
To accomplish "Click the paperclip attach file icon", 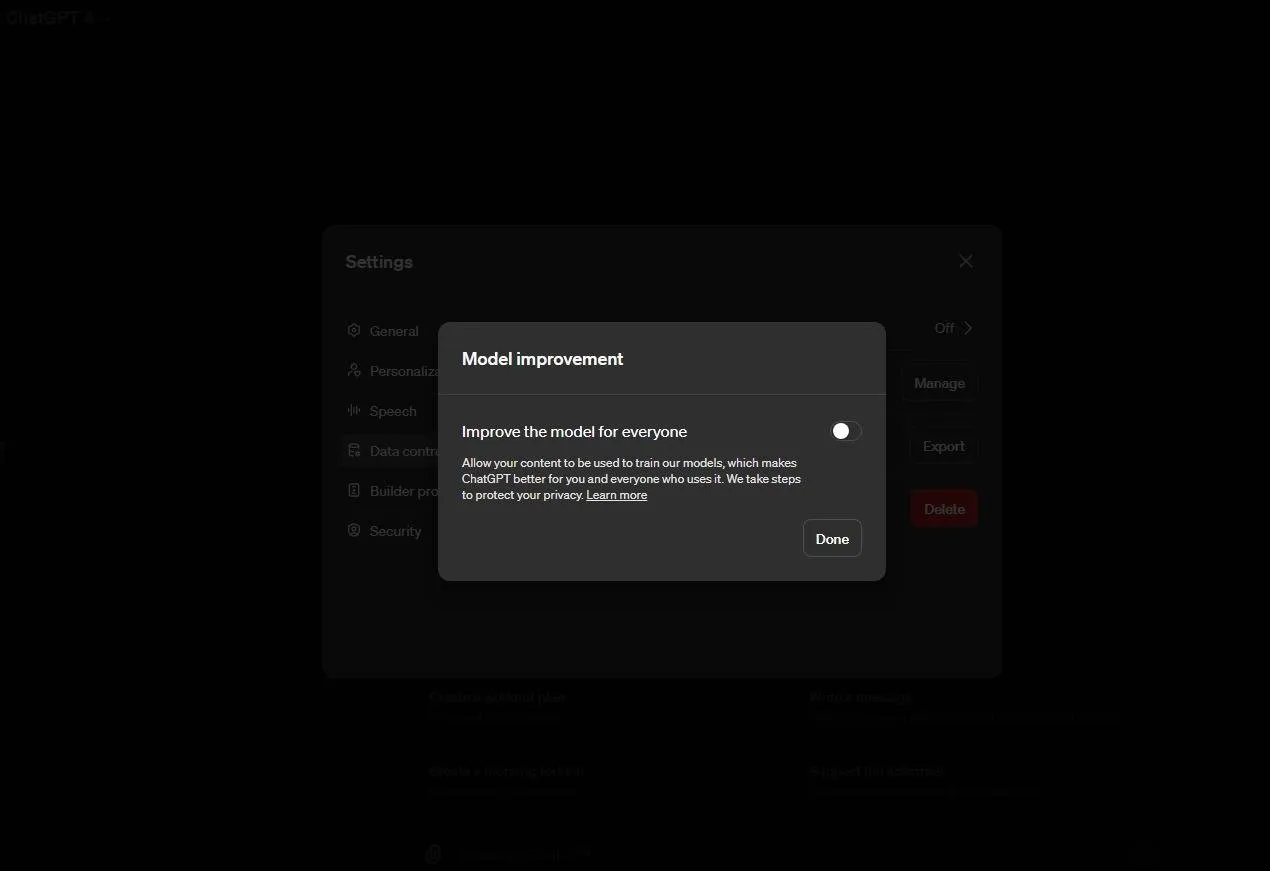I will pyautogui.click(x=434, y=853).
